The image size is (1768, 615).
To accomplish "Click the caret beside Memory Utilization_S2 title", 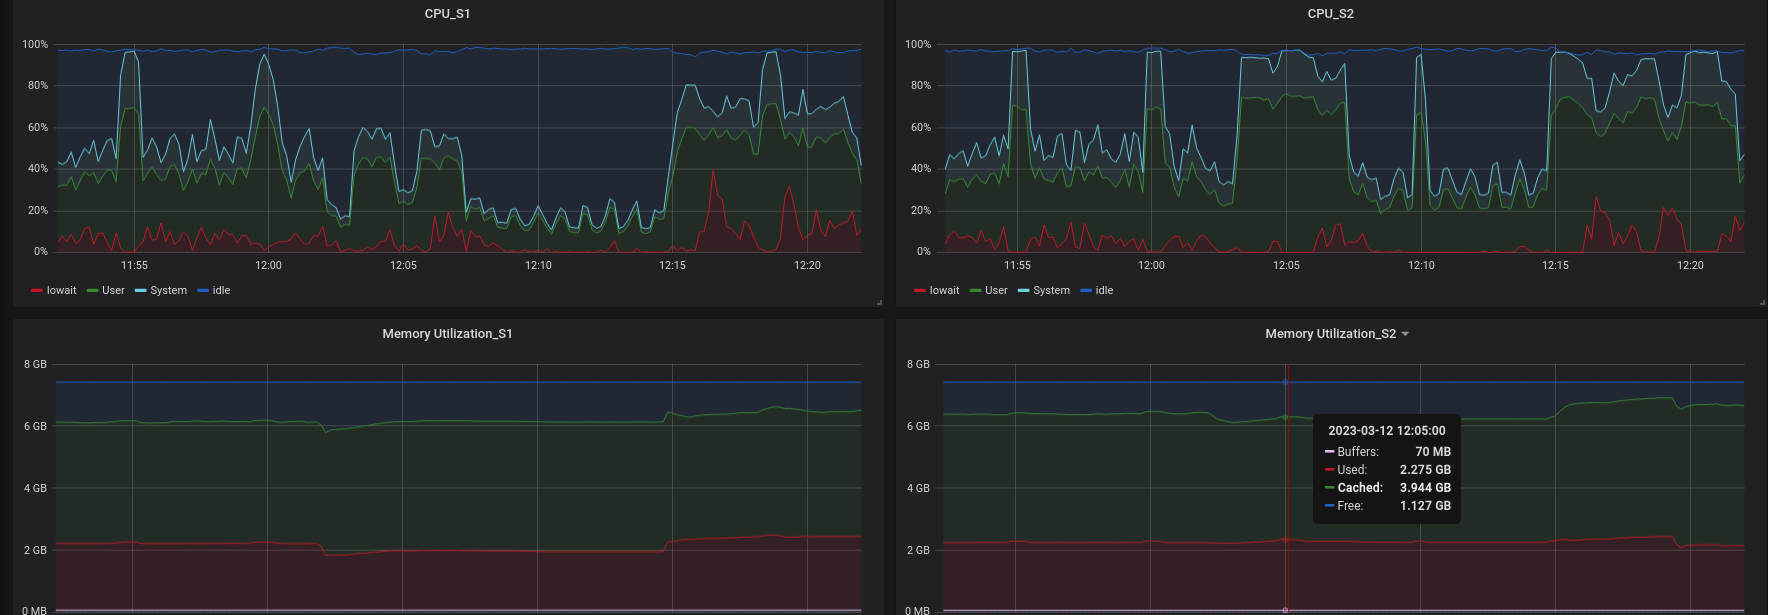I will tap(1405, 334).
